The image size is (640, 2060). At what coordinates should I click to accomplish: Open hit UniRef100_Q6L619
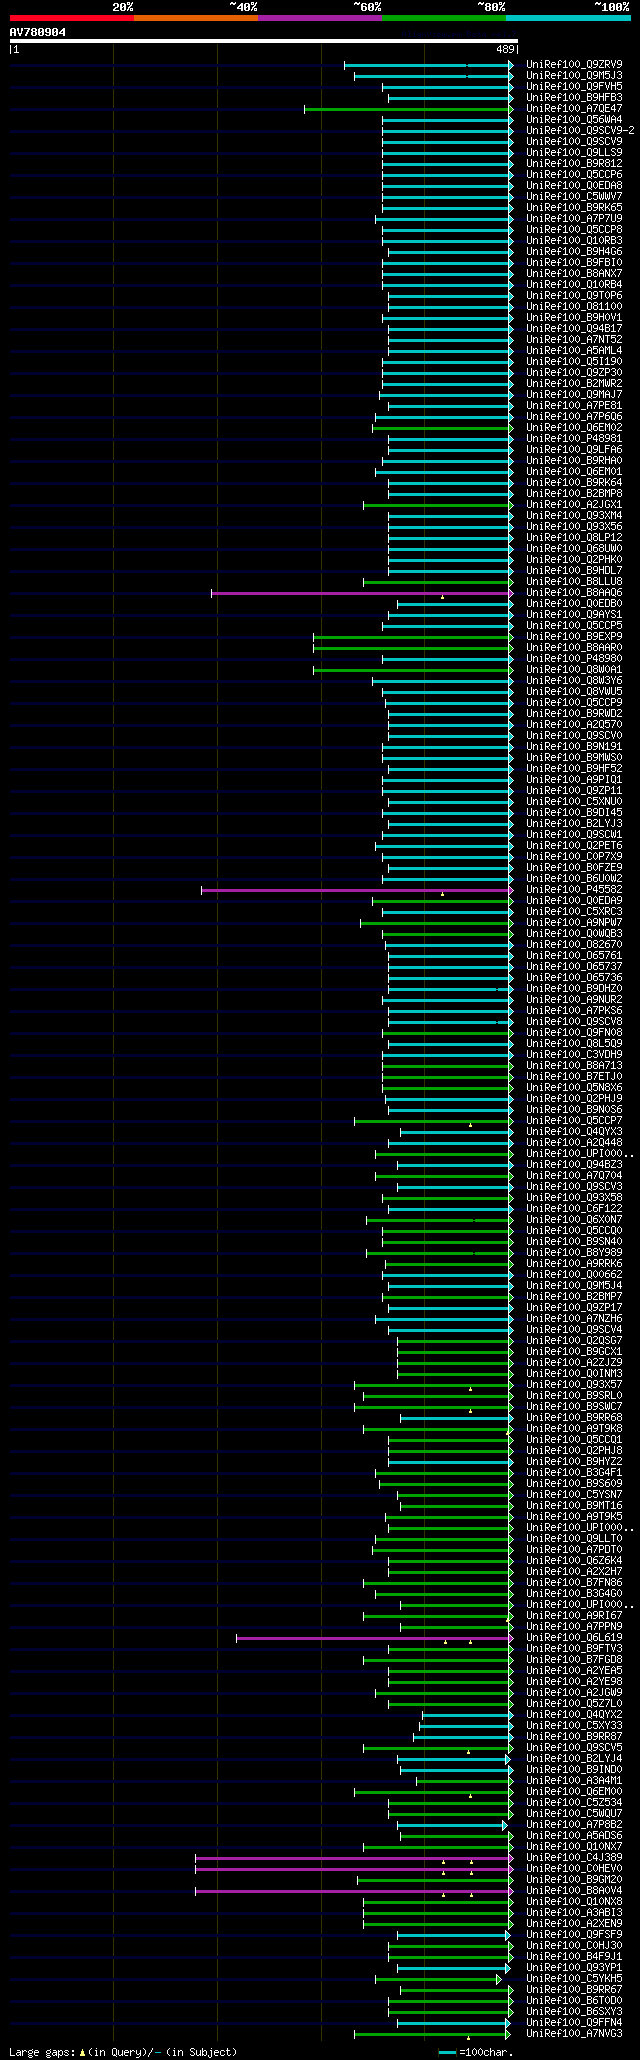pos(574,1637)
